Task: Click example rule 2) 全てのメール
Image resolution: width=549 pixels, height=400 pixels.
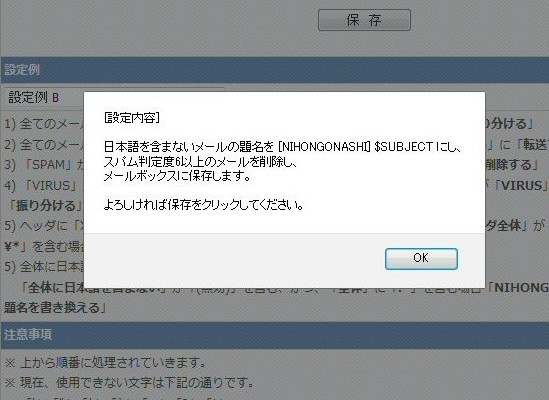Action: (44, 144)
